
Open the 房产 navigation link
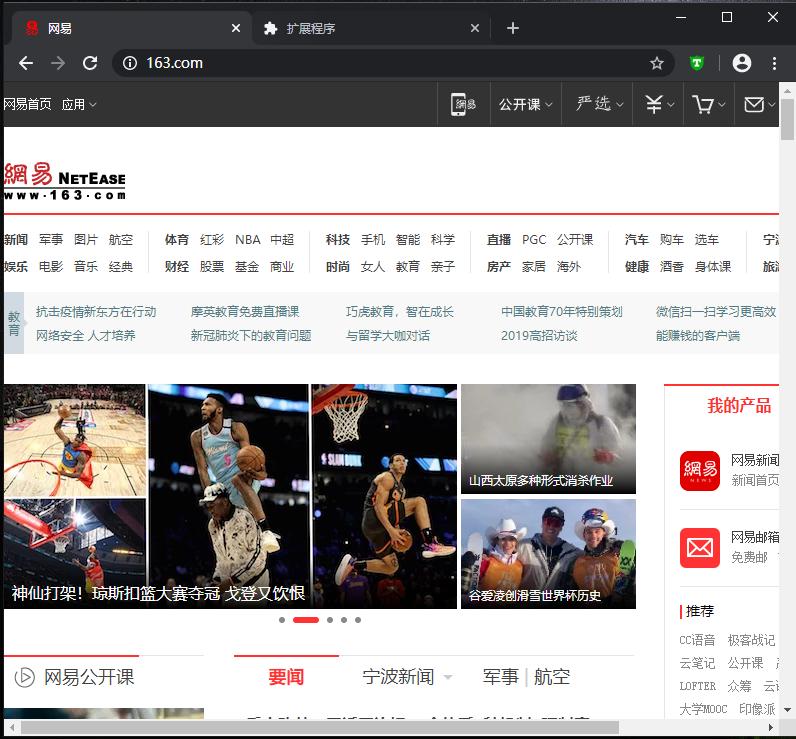(x=499, y=266)
